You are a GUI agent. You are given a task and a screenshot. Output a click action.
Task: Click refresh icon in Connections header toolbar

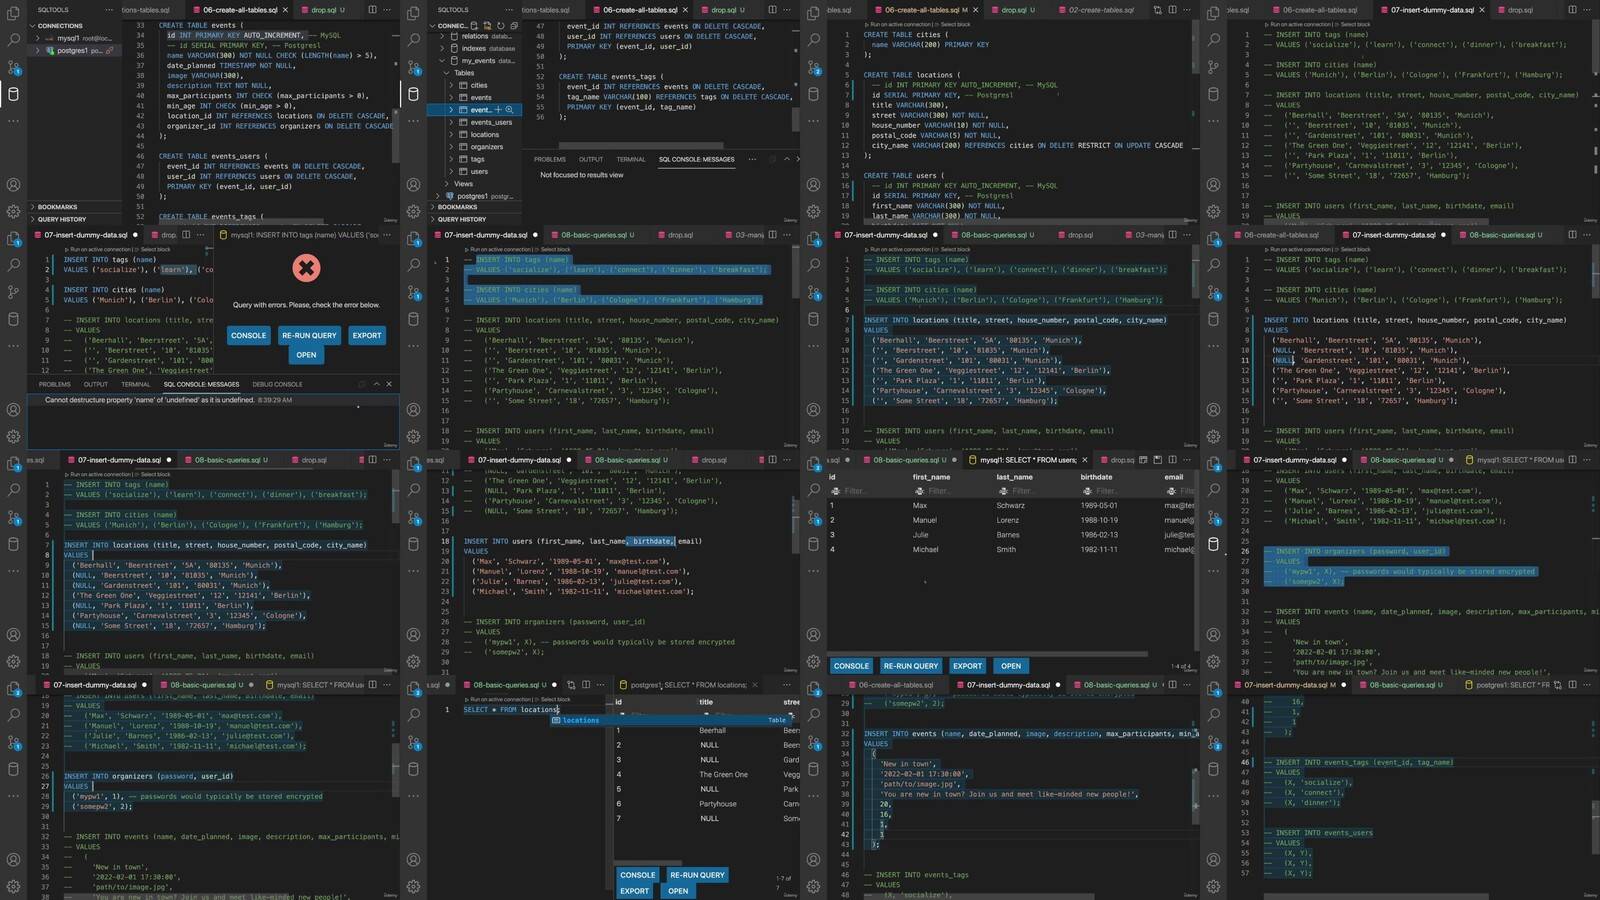[500, 25]
